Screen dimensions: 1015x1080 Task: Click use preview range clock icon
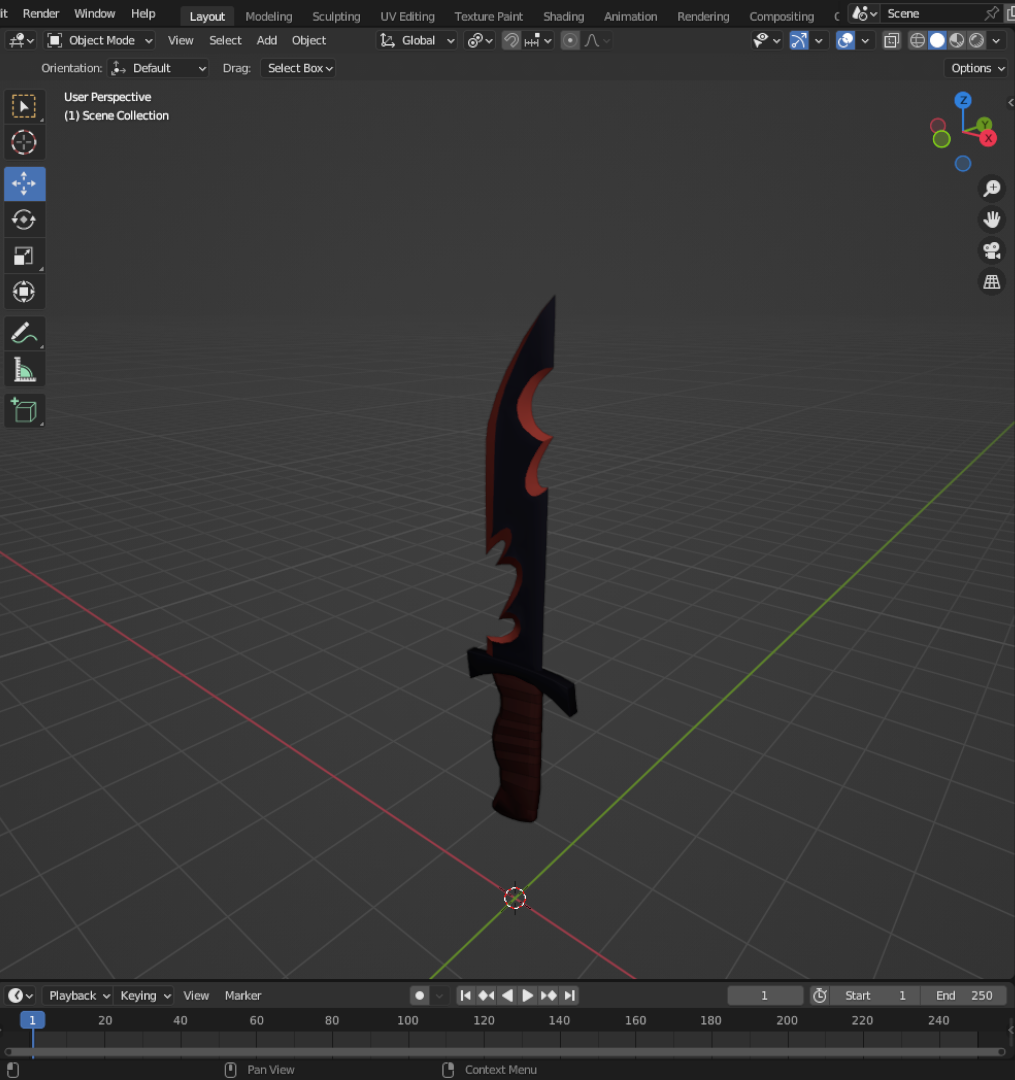coord(819,995)
